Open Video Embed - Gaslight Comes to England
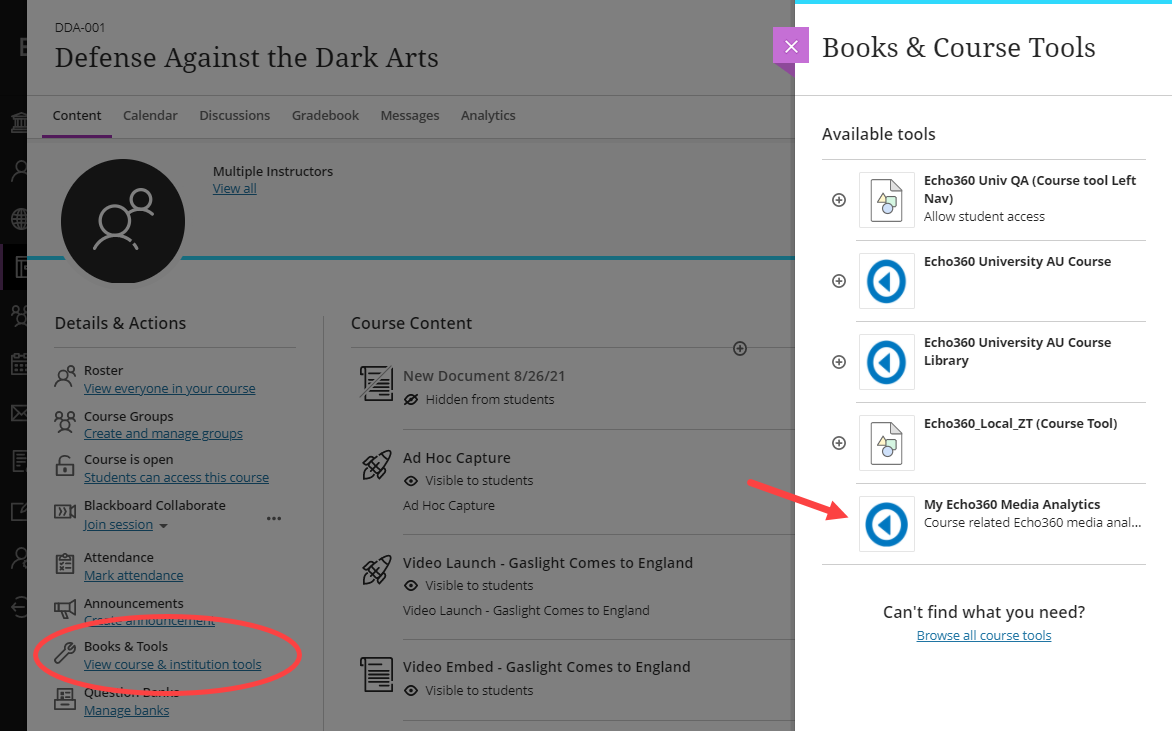The image size is (1172, 731). click(x=546, y=667)
